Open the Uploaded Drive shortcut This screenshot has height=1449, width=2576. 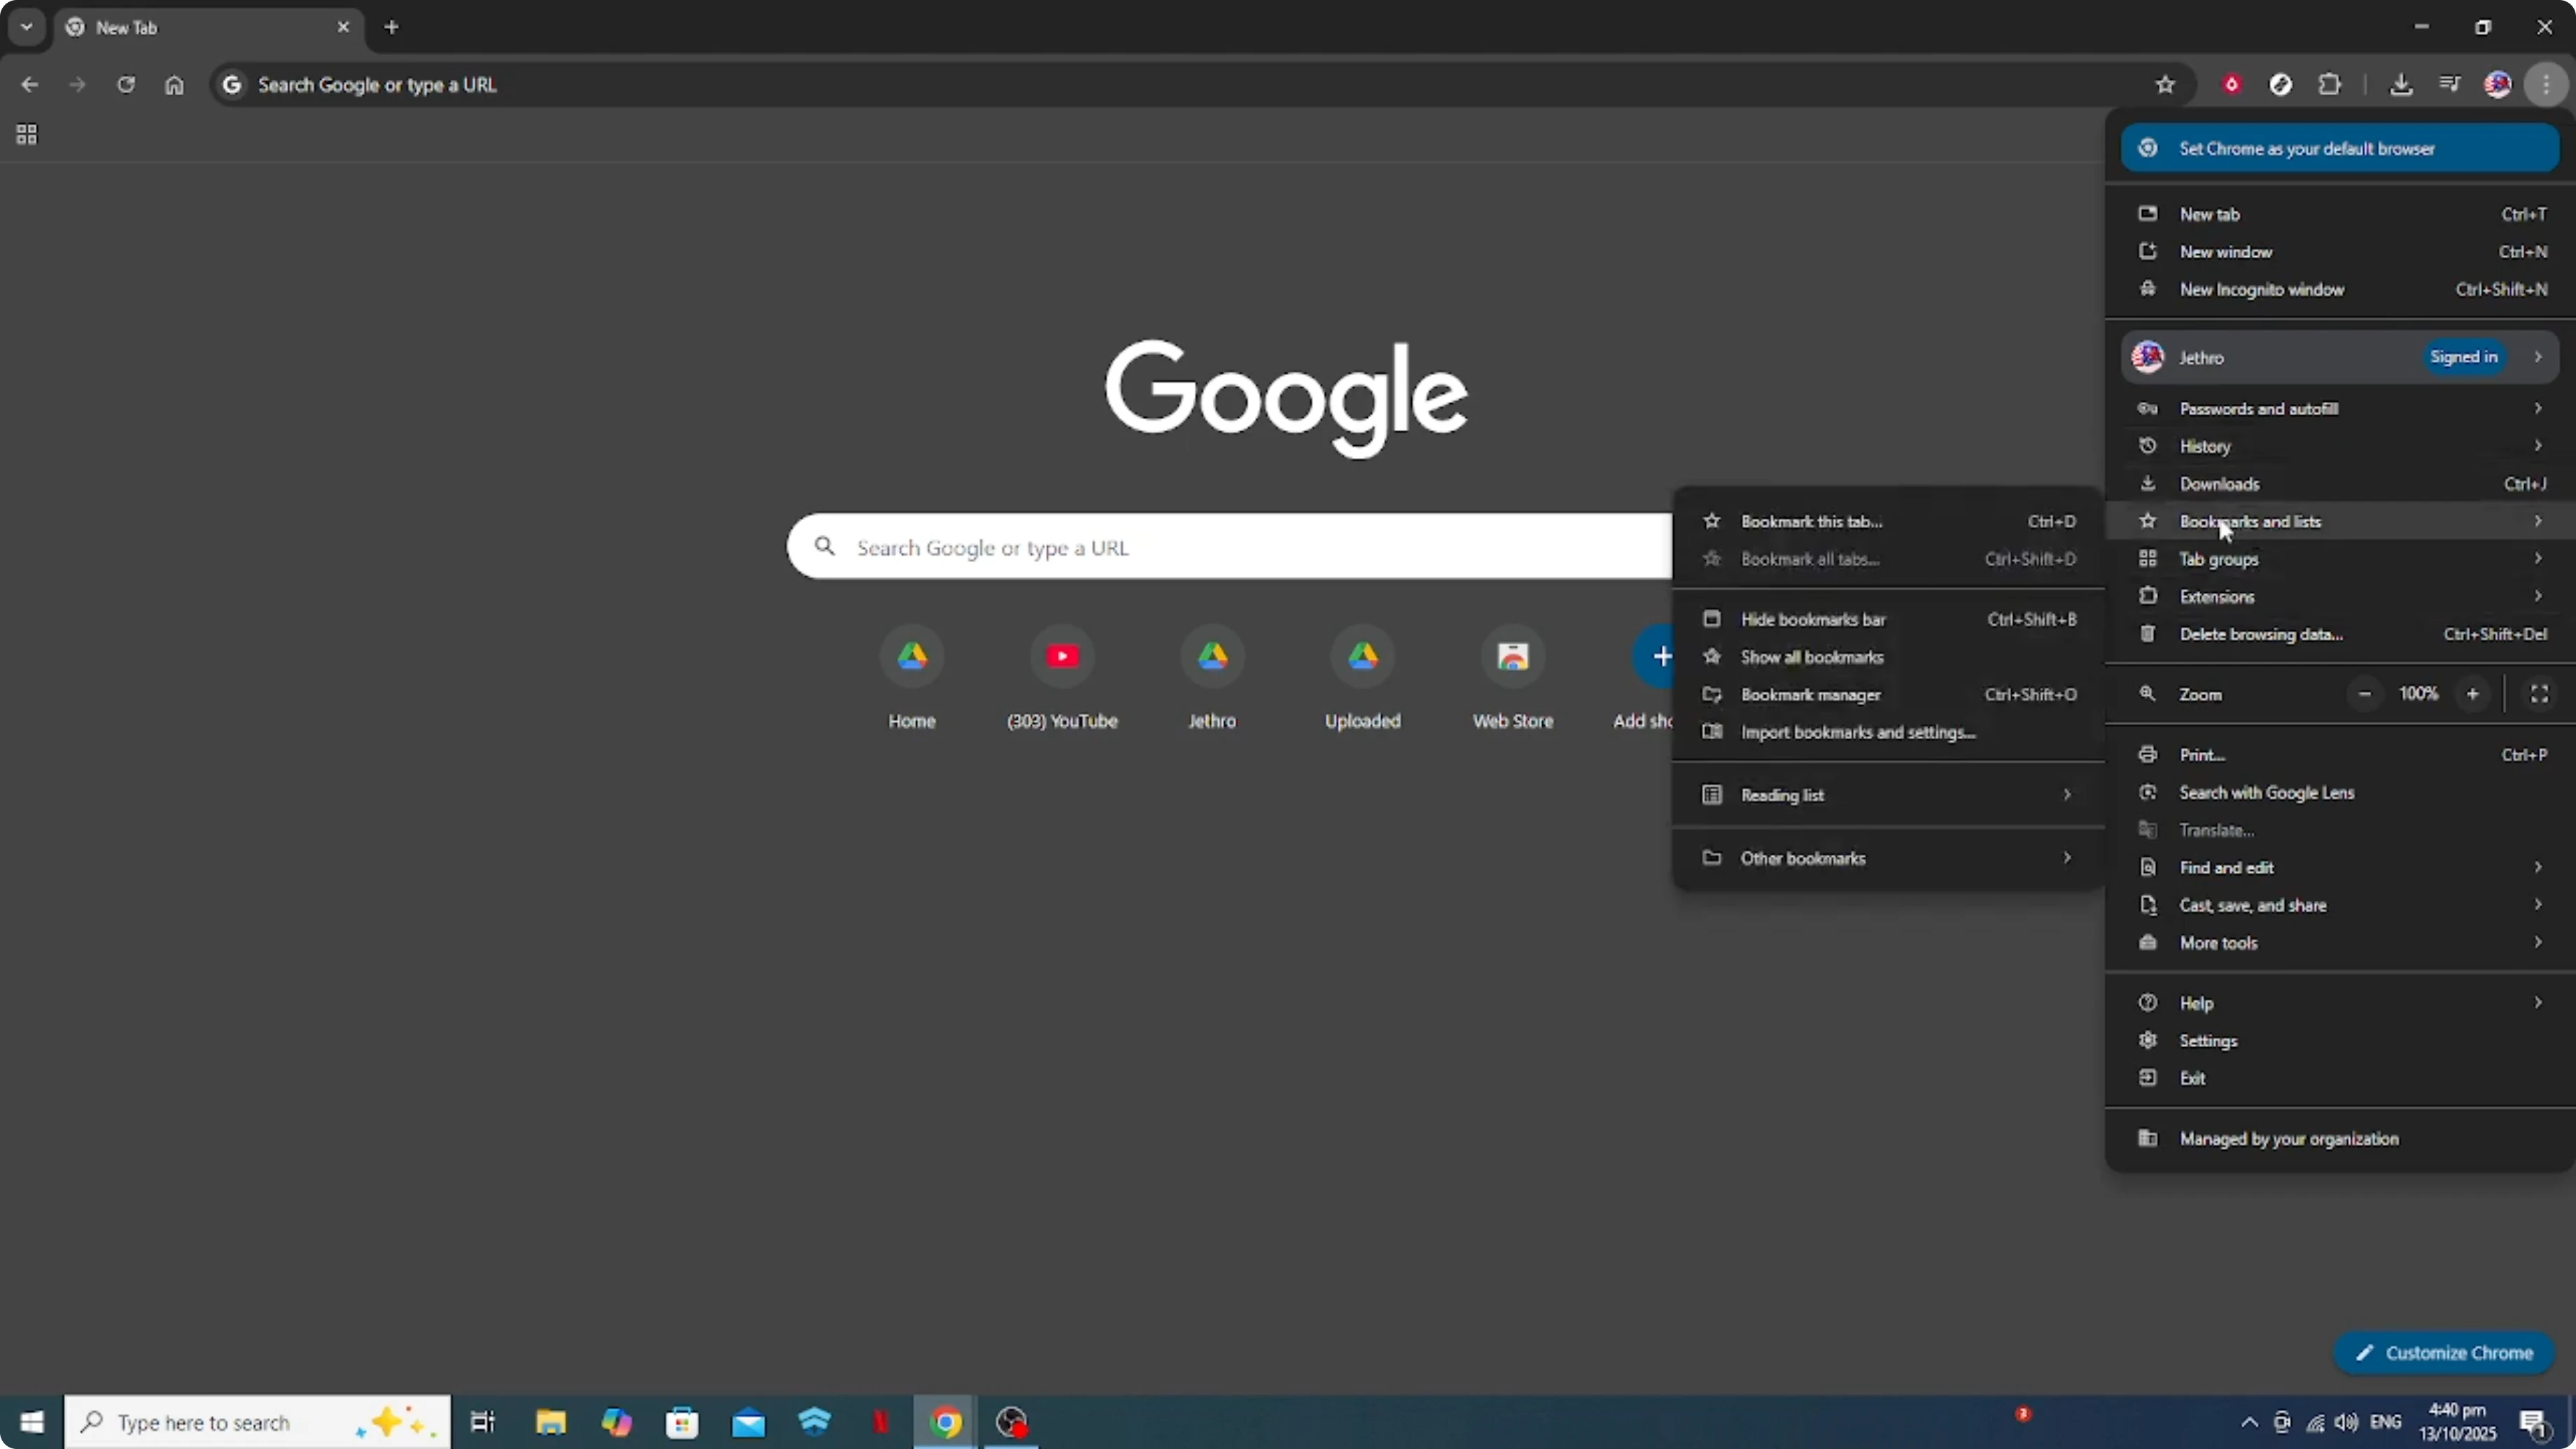(1363, 678)
